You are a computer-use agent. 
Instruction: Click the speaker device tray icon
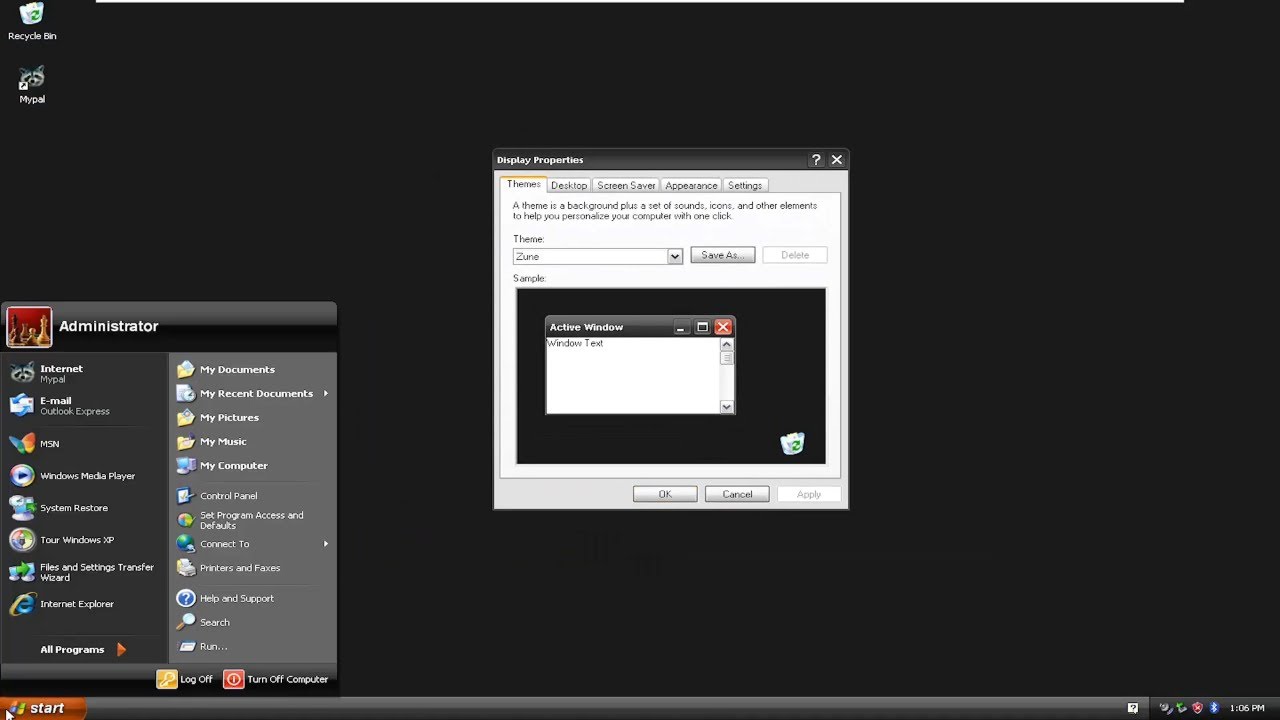(1166, 708)
